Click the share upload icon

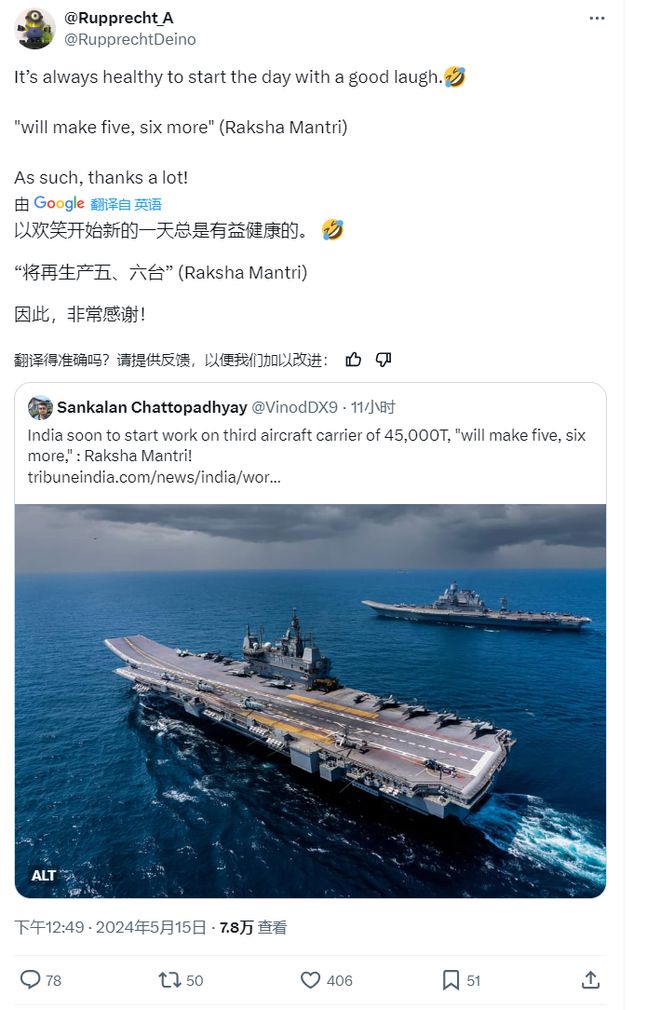pos(590,980)
